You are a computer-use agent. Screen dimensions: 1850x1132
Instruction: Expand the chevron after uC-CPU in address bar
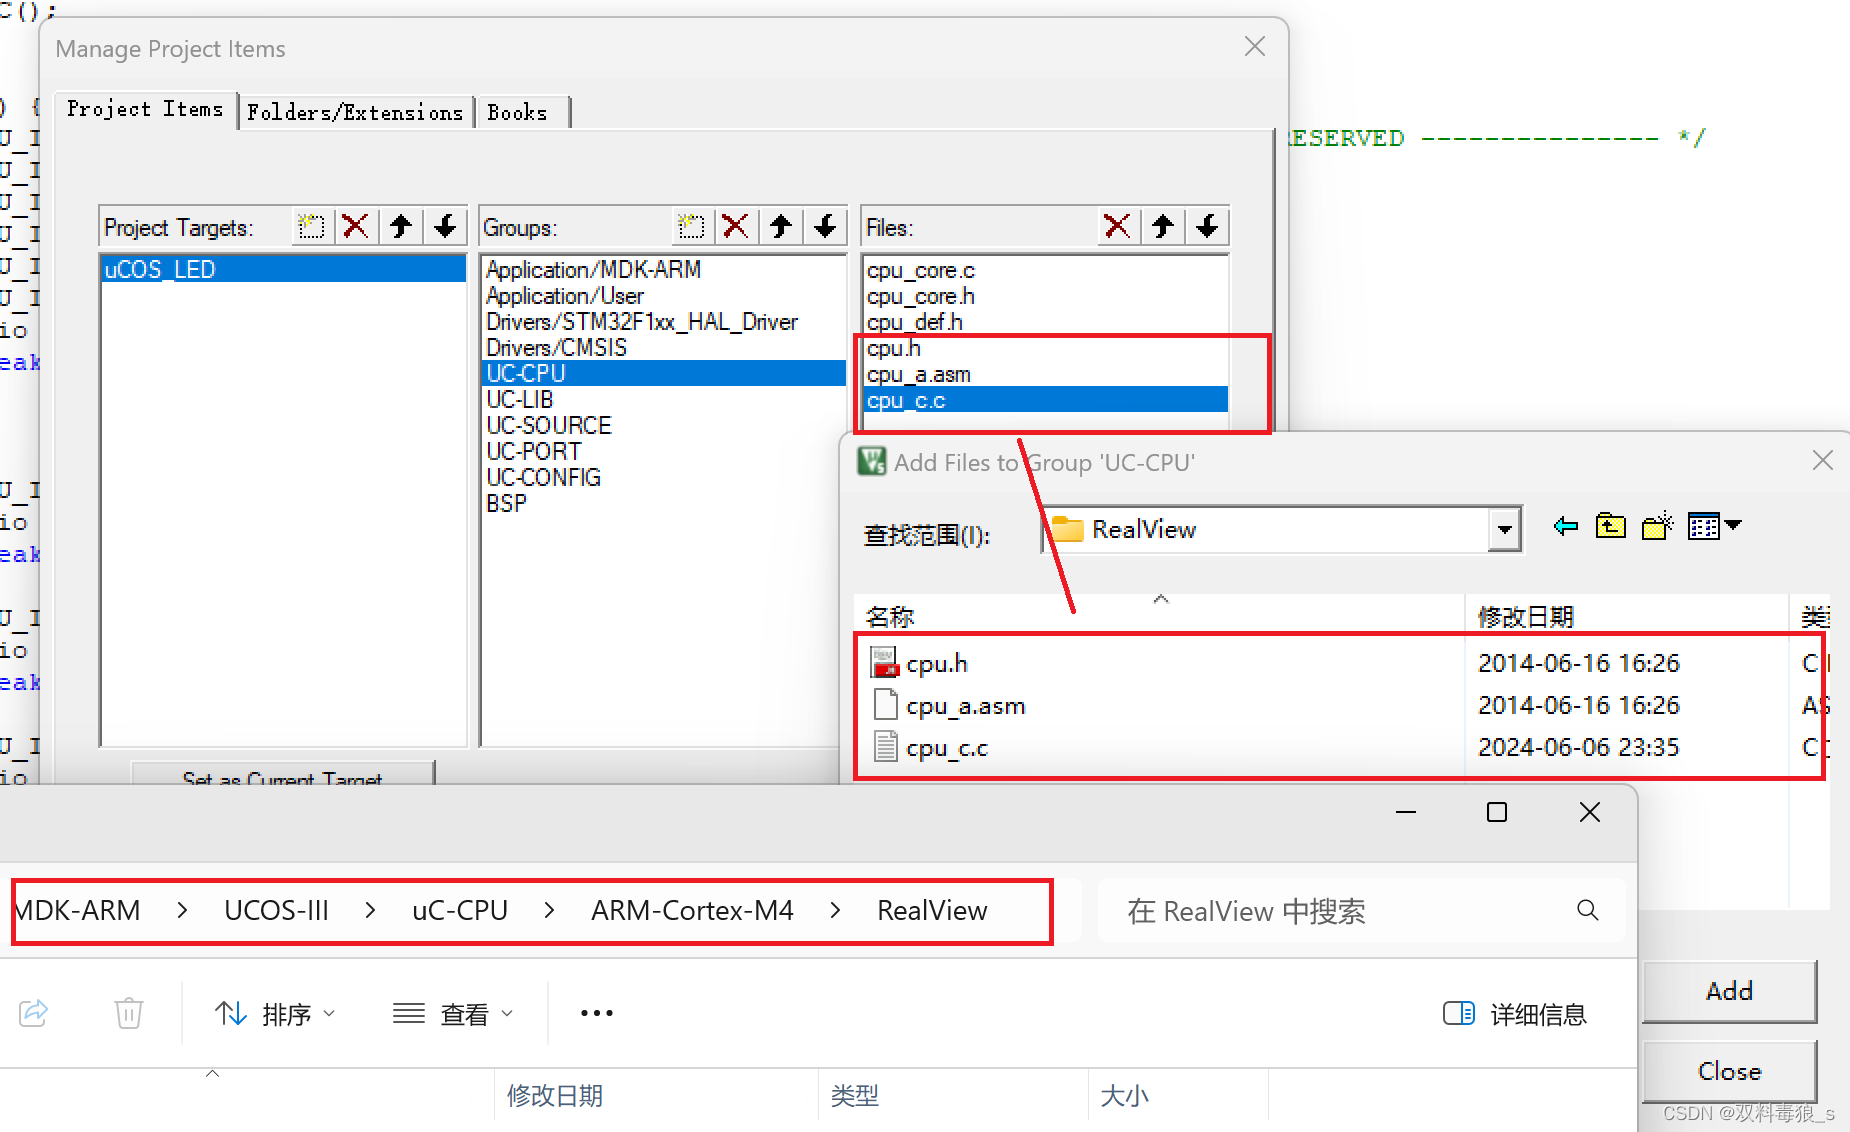tap(549, 910)
